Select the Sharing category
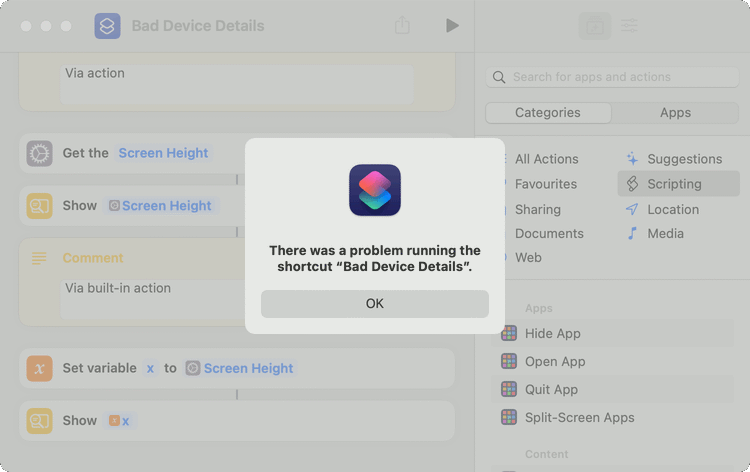The width and height of the screenshot is (750, 472). click(538, 209)
